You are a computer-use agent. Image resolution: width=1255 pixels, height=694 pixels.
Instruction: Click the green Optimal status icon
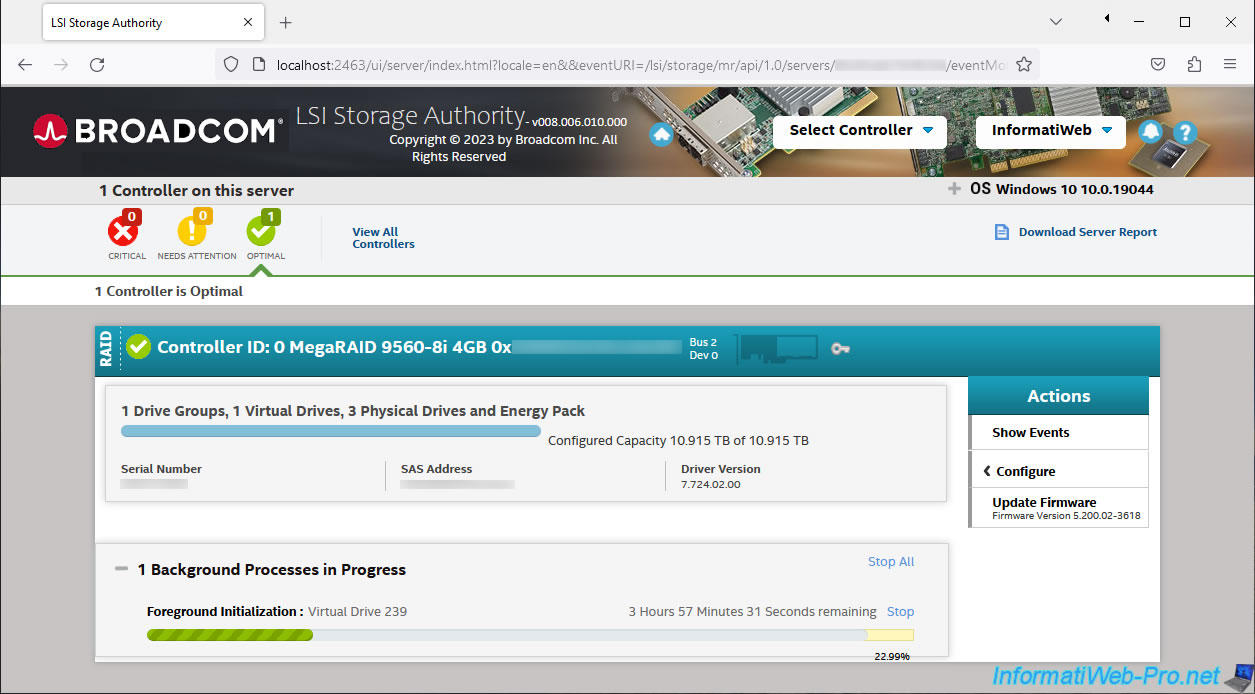263,230
